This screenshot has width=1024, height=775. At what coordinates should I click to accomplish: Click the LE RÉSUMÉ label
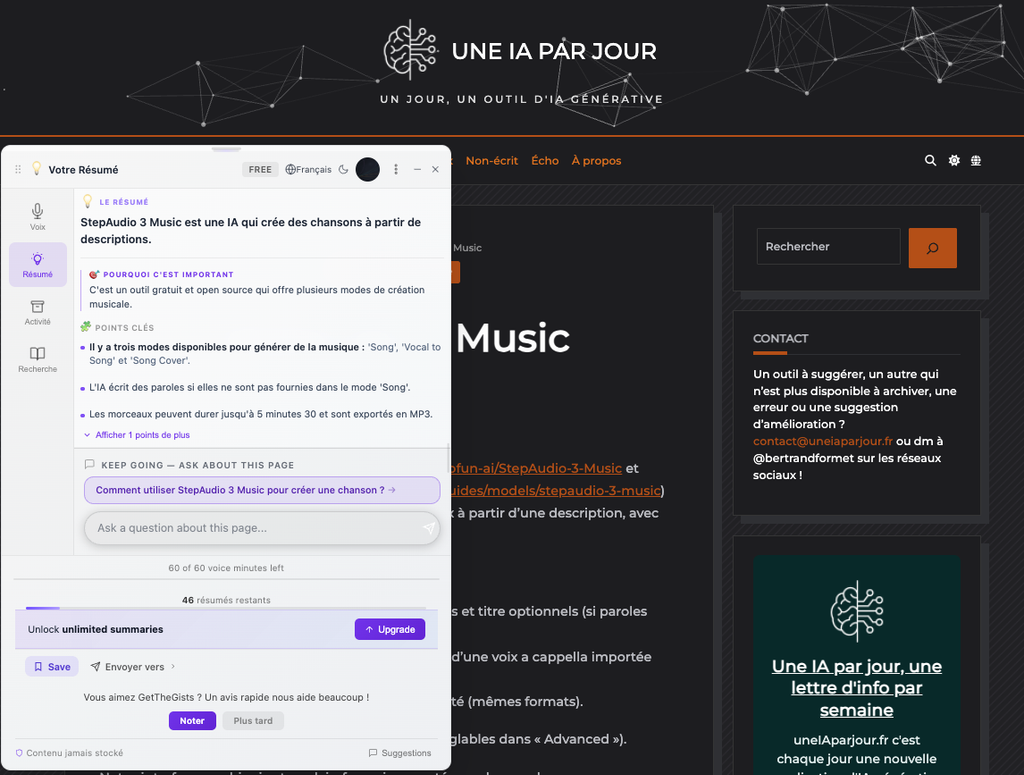[x=123, y=202]
